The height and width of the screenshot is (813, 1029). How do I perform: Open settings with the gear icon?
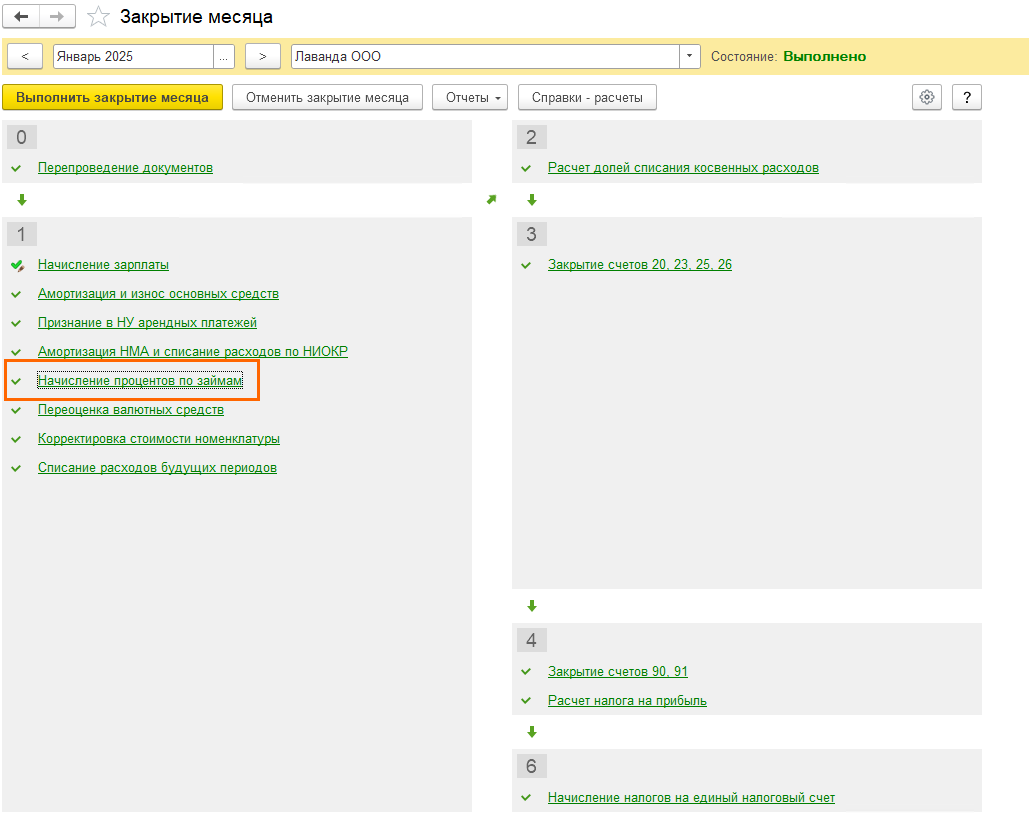pos(927,97)
